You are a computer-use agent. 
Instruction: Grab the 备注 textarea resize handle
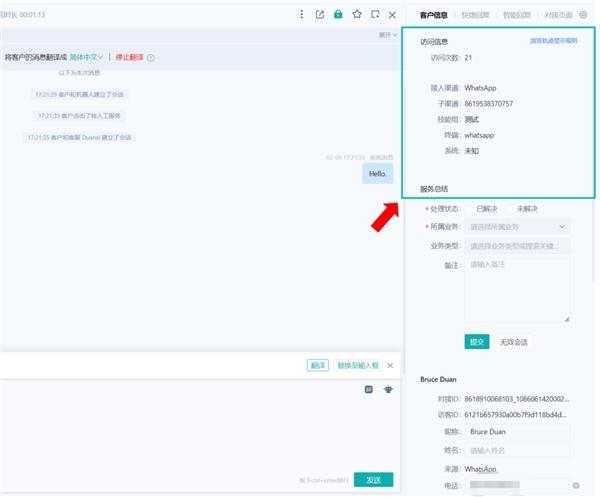pos(567,319)
